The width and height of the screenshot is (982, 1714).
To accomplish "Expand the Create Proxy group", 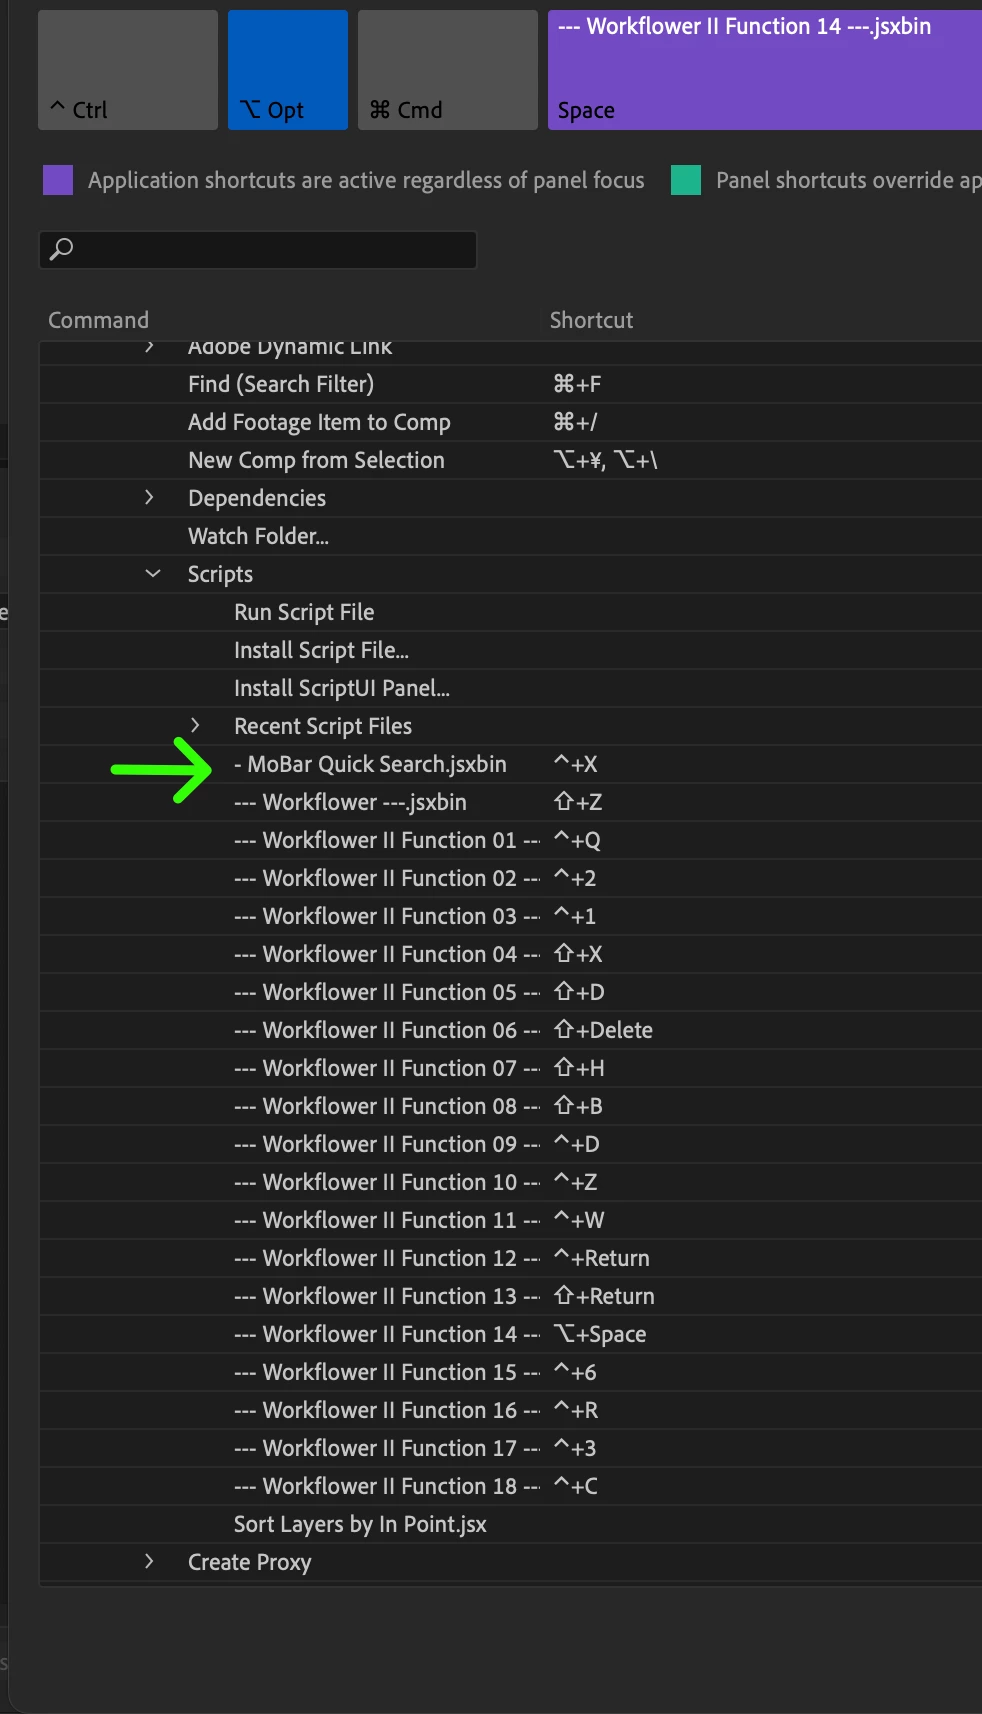I will pyautogui.click(x=149, y=1561).
